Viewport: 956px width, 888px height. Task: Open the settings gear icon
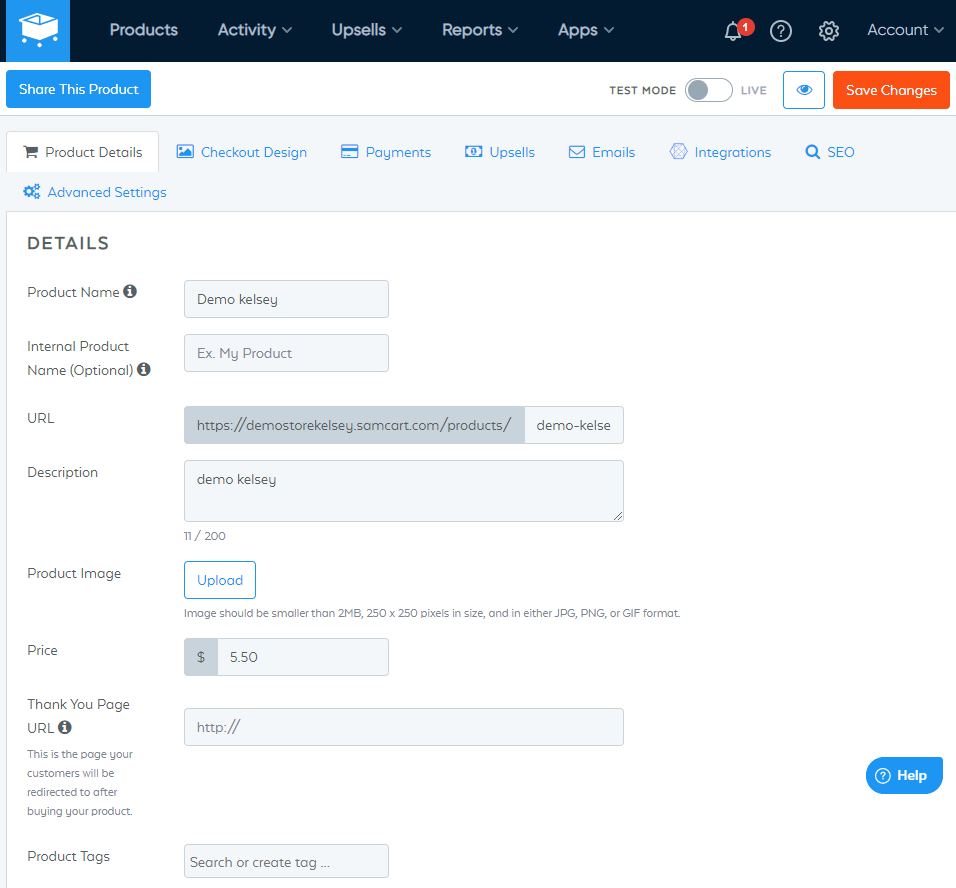(829, 30)
